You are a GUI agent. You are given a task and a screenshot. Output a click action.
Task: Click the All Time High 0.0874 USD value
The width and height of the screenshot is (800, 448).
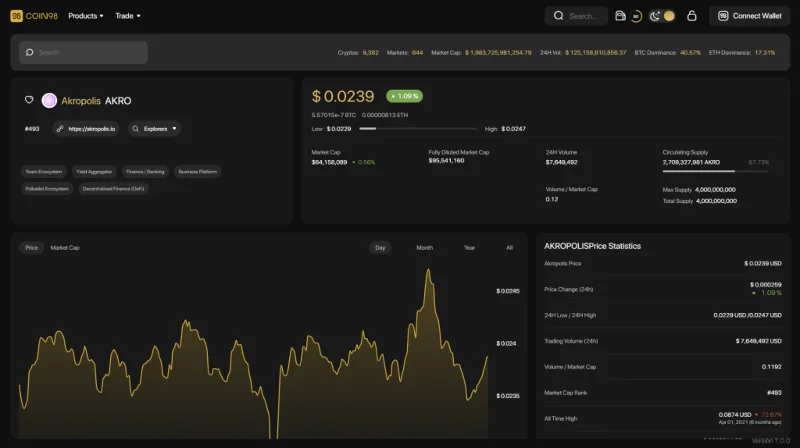click(x=735, y=414)
